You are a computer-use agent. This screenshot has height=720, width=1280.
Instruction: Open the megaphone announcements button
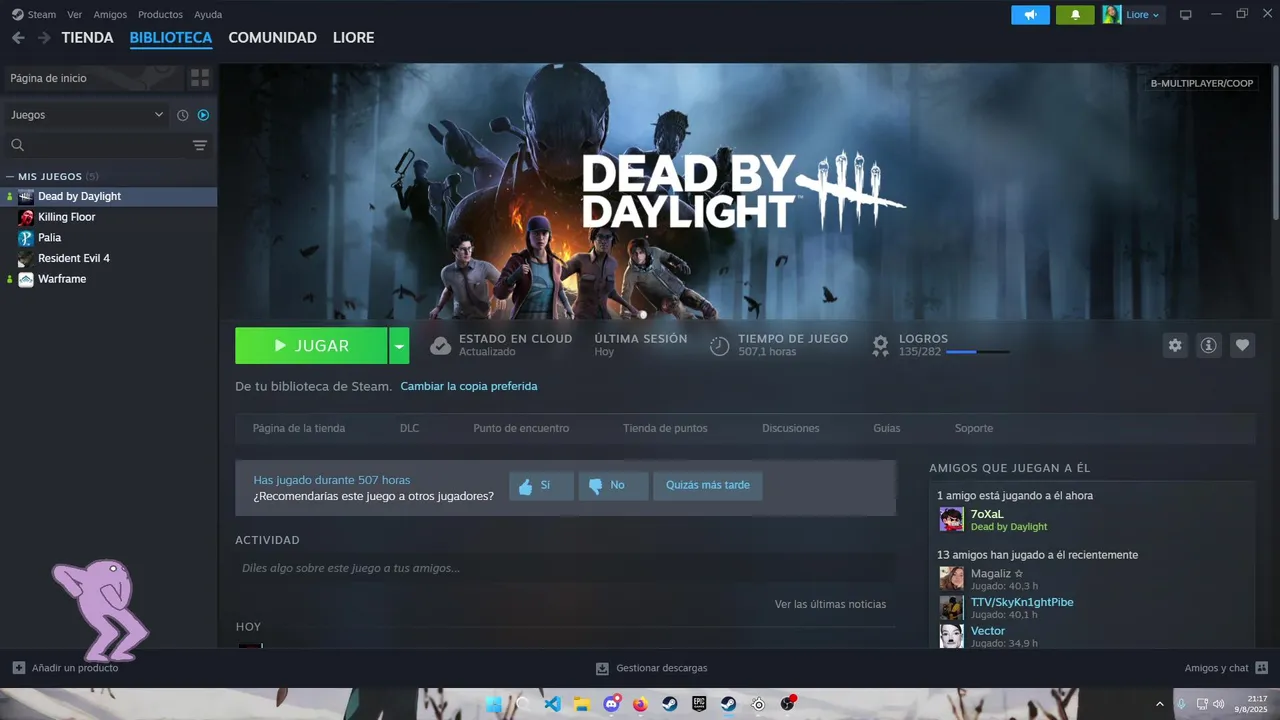point(1030,15)
